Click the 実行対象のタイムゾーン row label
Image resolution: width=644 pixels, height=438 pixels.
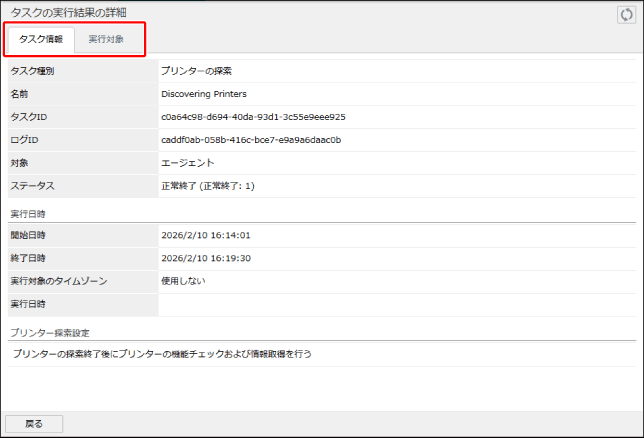(58, 281)
